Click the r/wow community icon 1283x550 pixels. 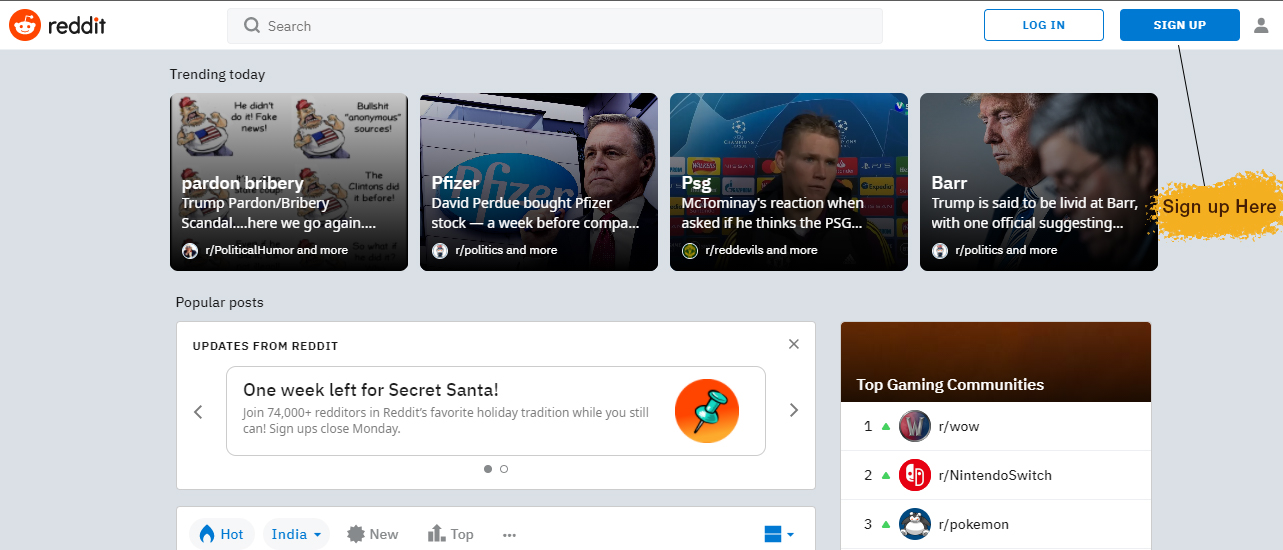tap(915, 426)
